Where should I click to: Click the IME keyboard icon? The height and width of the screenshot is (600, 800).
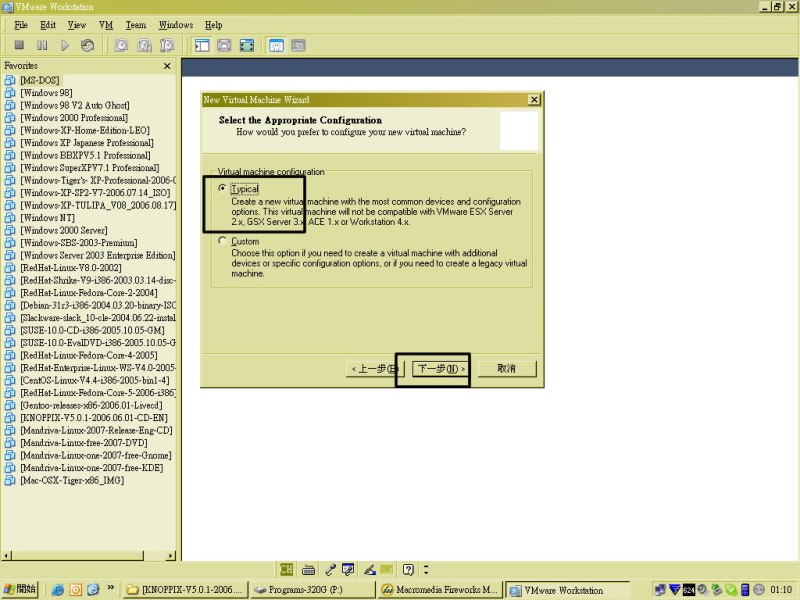coord(308,569)
